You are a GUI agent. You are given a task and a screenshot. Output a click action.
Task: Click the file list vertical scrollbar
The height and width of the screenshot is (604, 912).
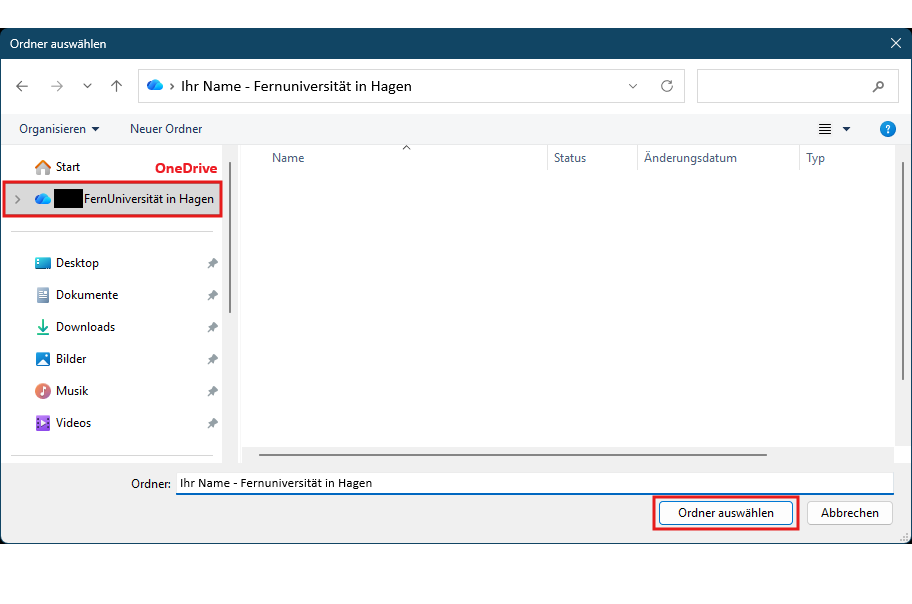pos(903,271)
